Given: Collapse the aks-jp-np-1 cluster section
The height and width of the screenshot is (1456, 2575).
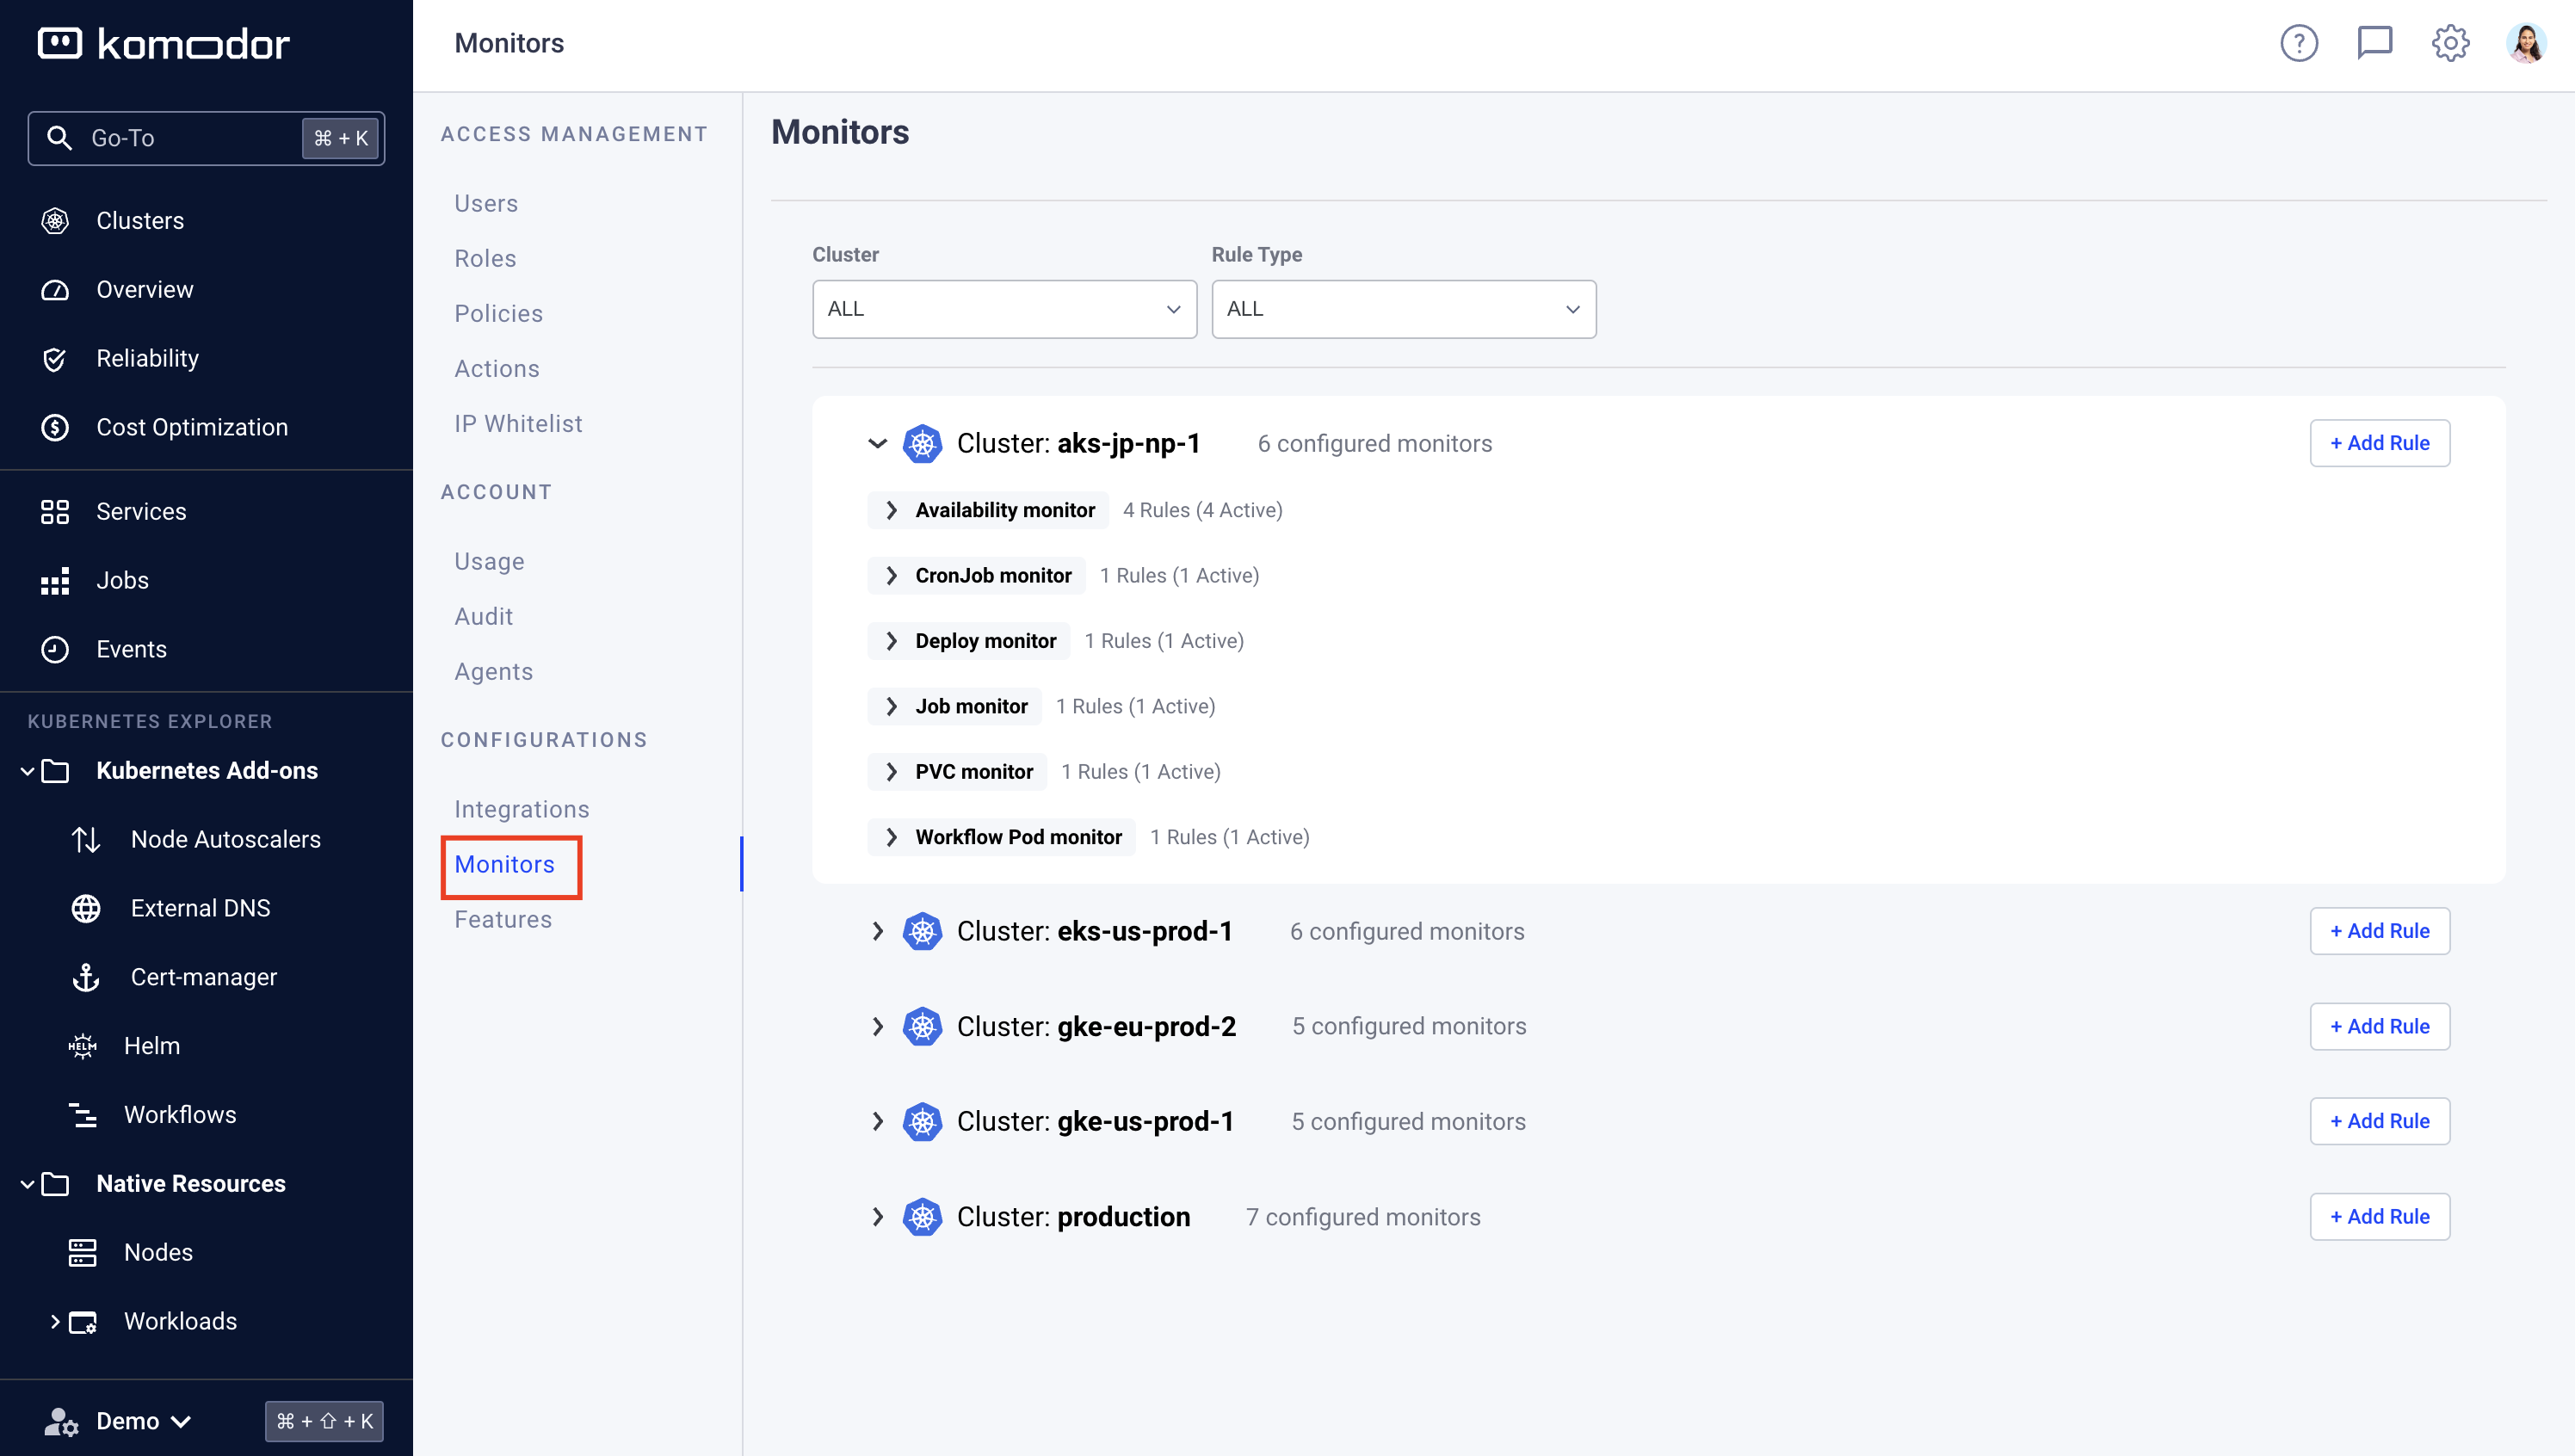Looking at the screenshot, I should coord(878,444).
